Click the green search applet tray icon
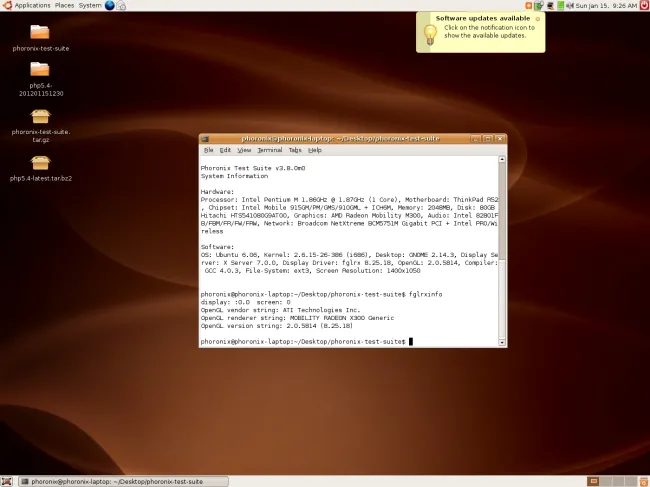 538,5
